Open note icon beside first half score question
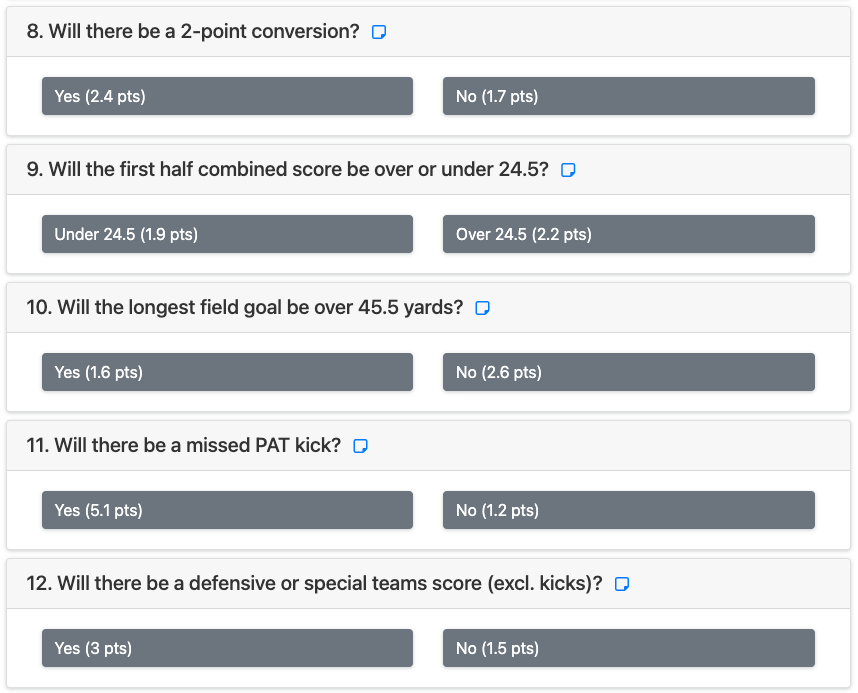The image size is (858, 693). click(x=568, y=170)
